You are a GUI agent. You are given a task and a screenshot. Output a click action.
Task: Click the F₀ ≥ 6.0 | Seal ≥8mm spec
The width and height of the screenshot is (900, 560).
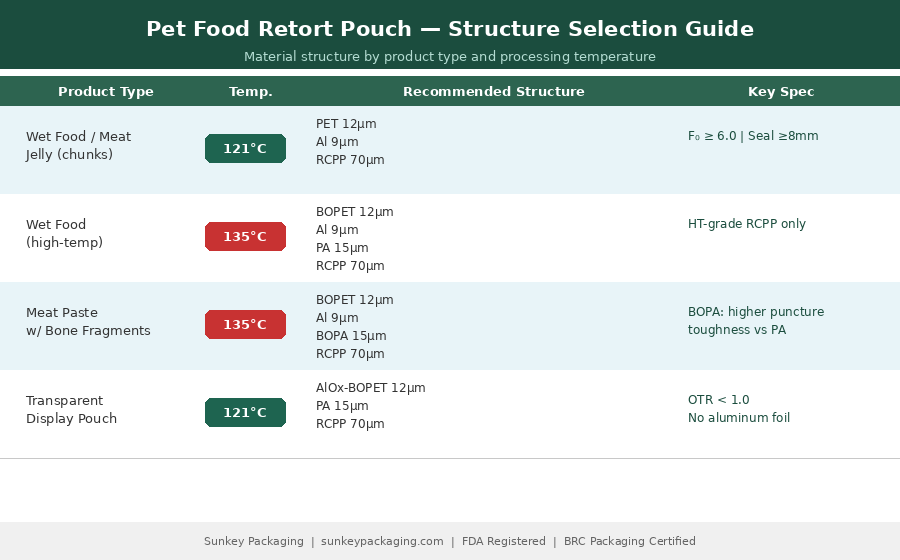coord(753,136)
